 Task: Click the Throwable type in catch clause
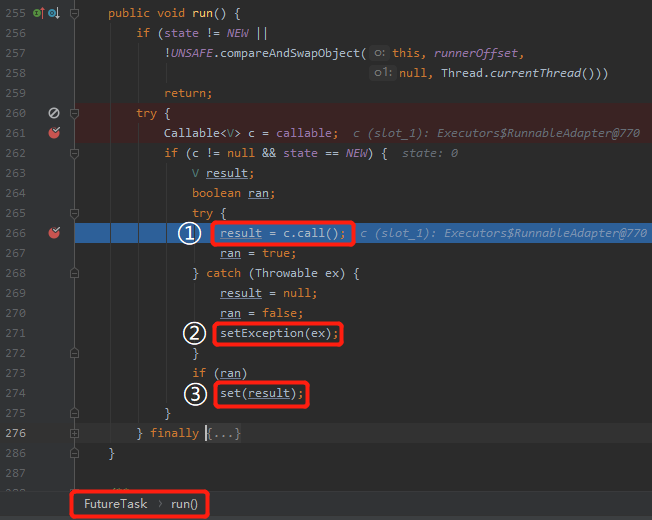coord(286,273)
